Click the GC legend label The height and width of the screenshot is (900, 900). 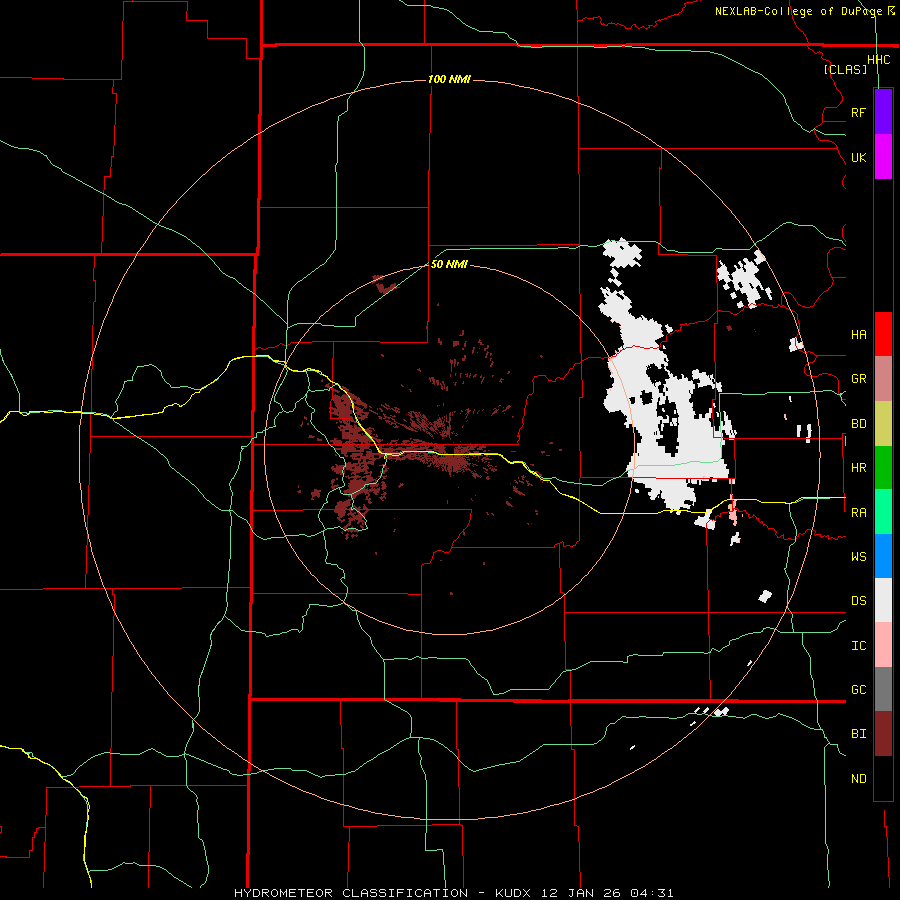coord(858,690)
